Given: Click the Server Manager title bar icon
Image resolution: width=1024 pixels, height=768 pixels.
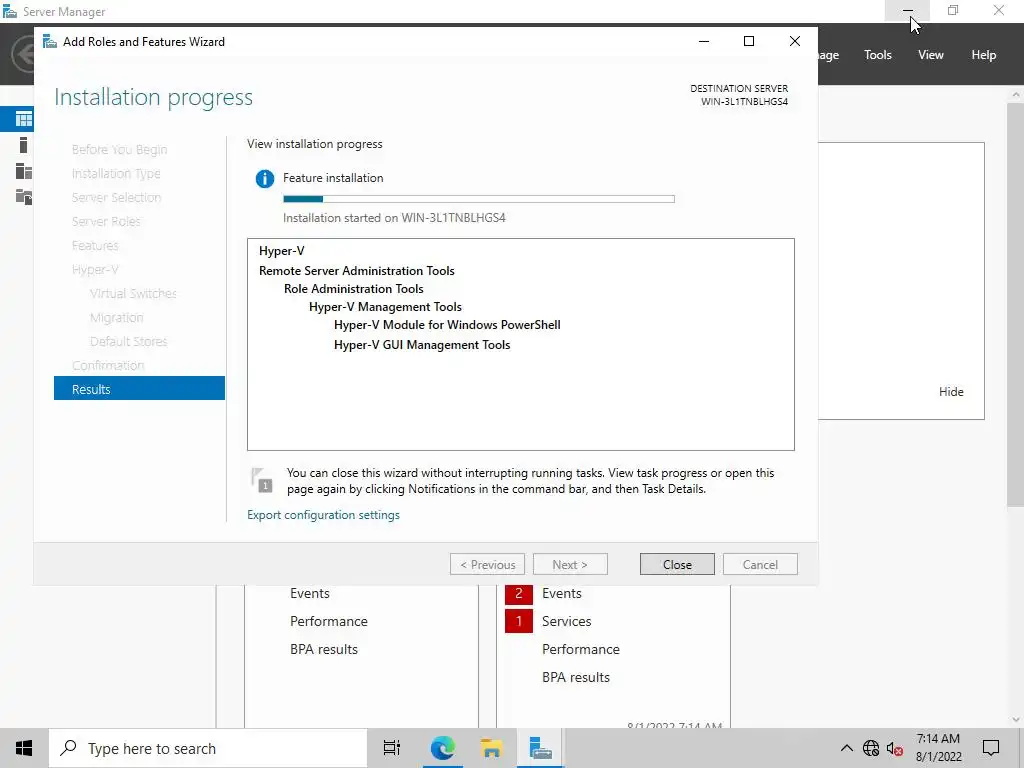Looking at the screenshot, I should [10, 12].
